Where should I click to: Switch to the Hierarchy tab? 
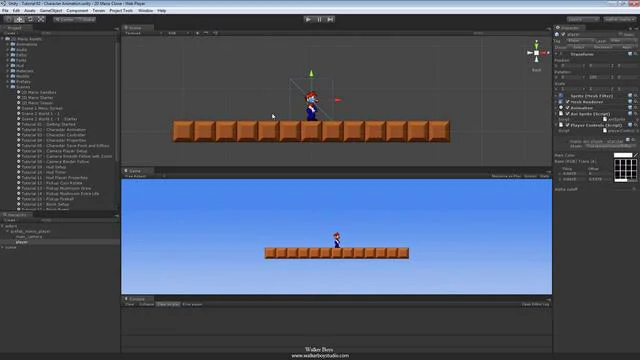pos(16,215)
